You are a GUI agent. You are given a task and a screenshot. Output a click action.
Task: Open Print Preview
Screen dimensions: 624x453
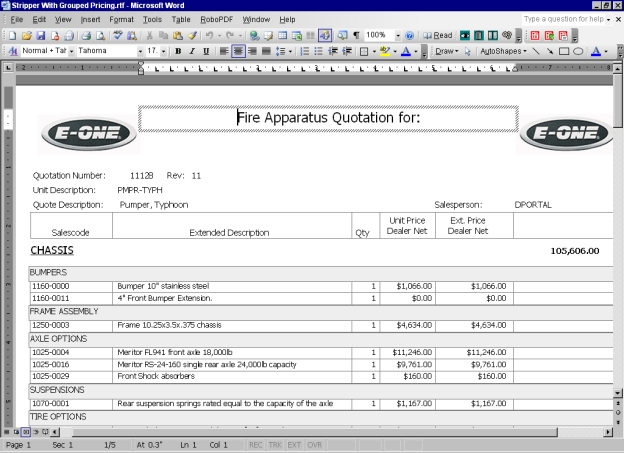(100, 36)
